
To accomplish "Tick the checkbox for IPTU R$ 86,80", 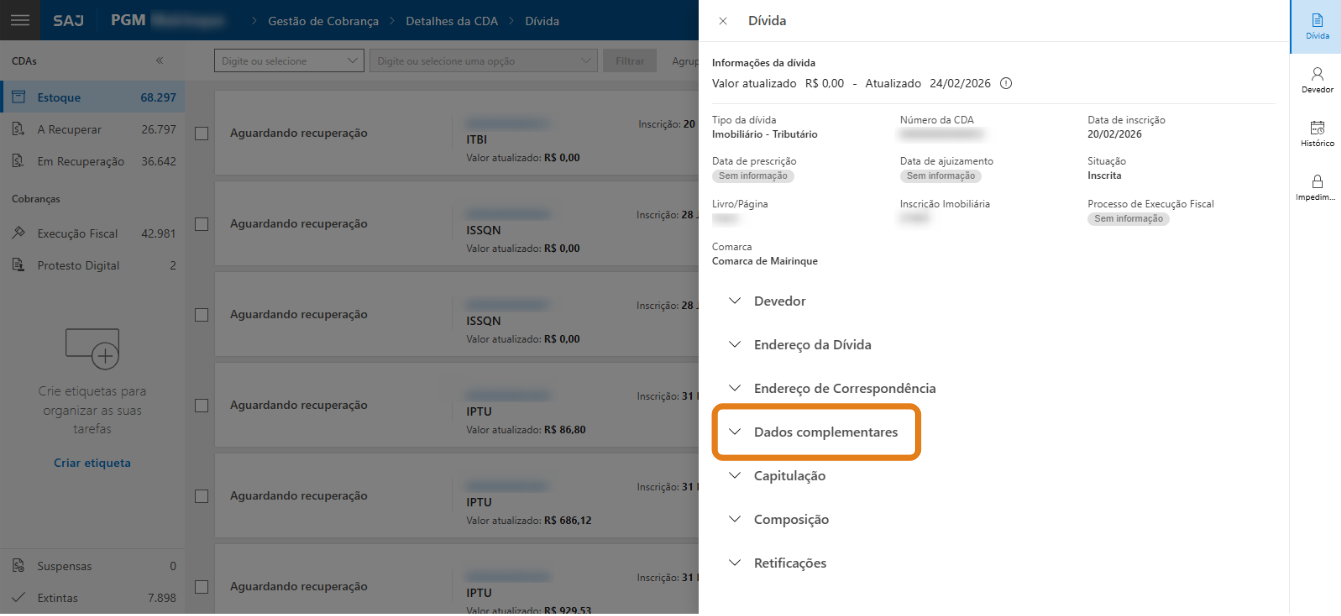I will click(201, 406).
